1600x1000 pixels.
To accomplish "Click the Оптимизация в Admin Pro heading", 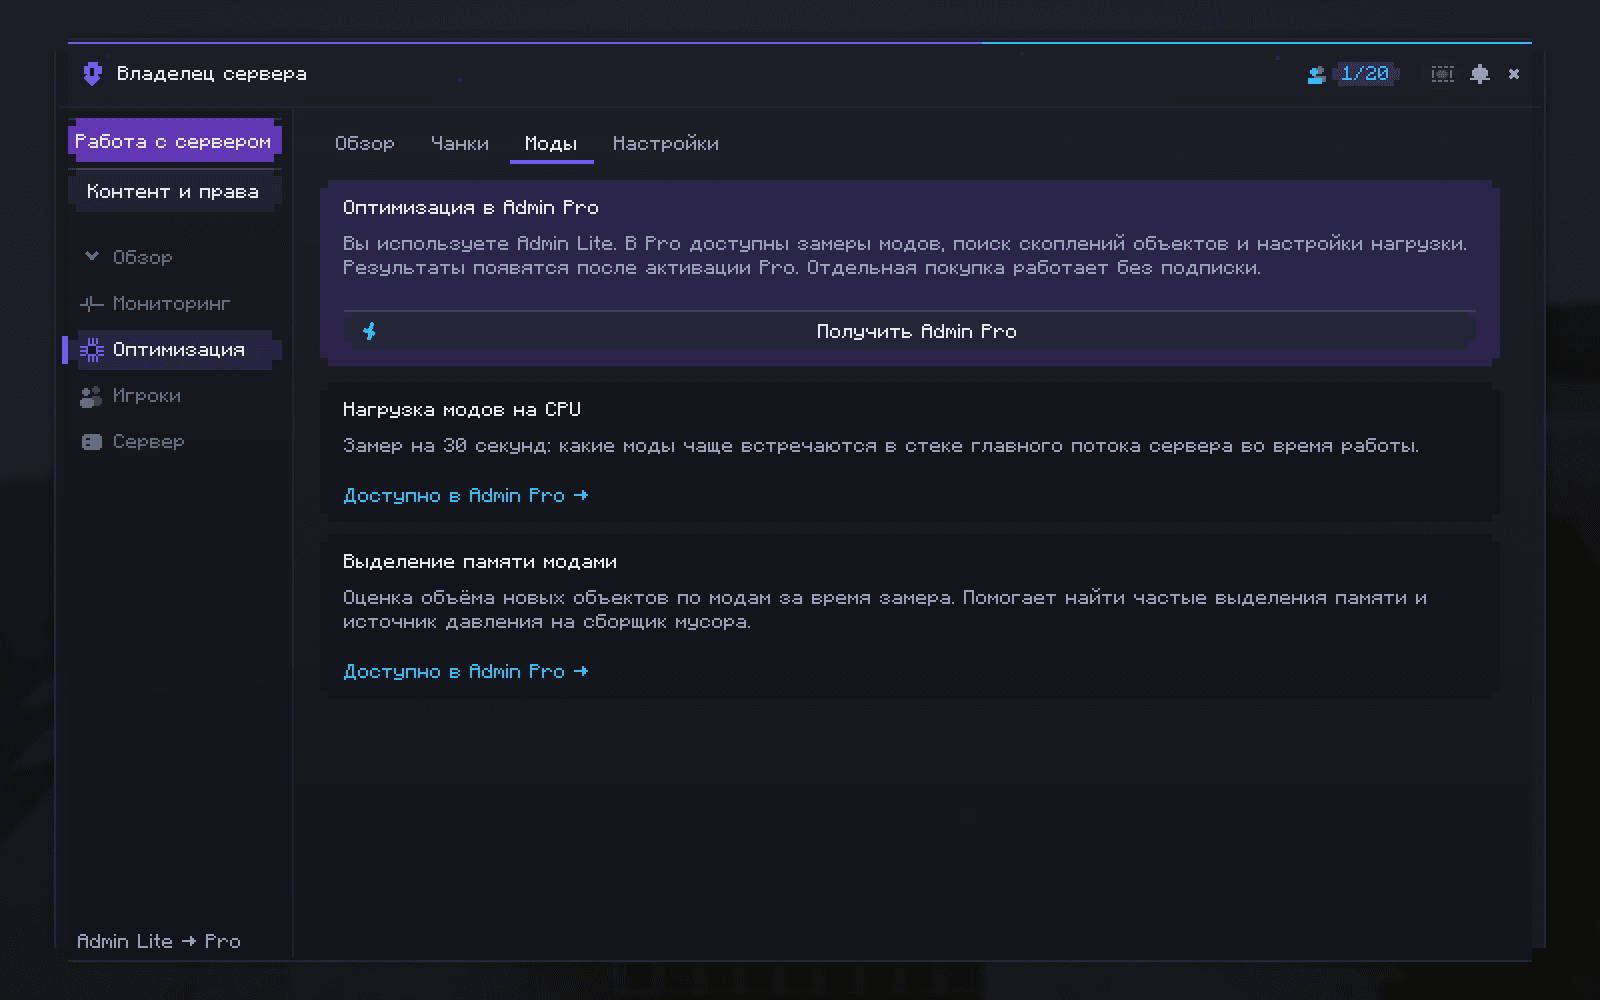I will [x=470, y=207].
